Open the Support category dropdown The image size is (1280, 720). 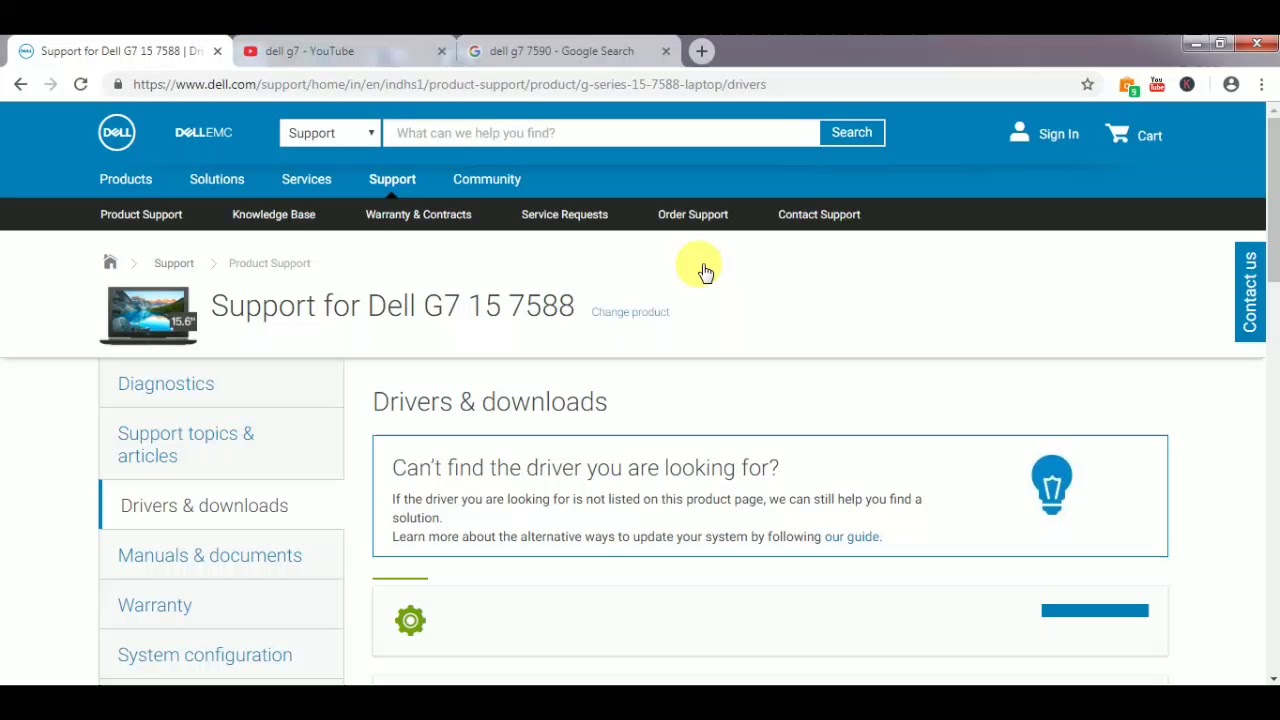pyautogui.click(x=330, y=133)
